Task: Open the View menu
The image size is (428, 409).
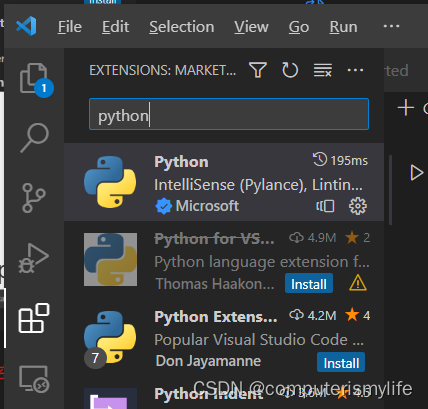Action: [251, 27]
